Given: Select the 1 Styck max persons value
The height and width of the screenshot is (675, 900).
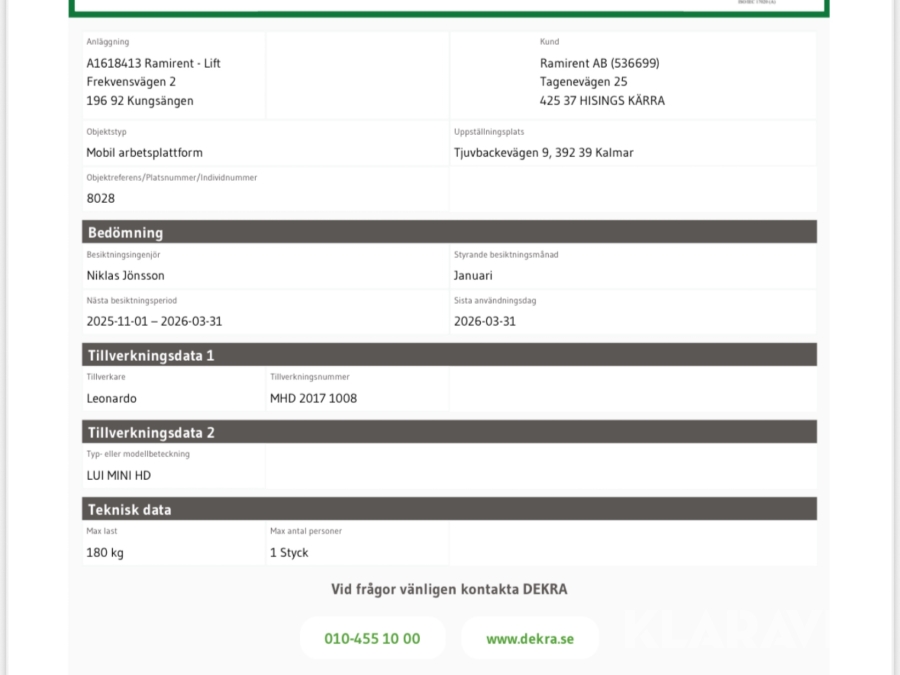Looking at the screenshot, I should 289,552.
